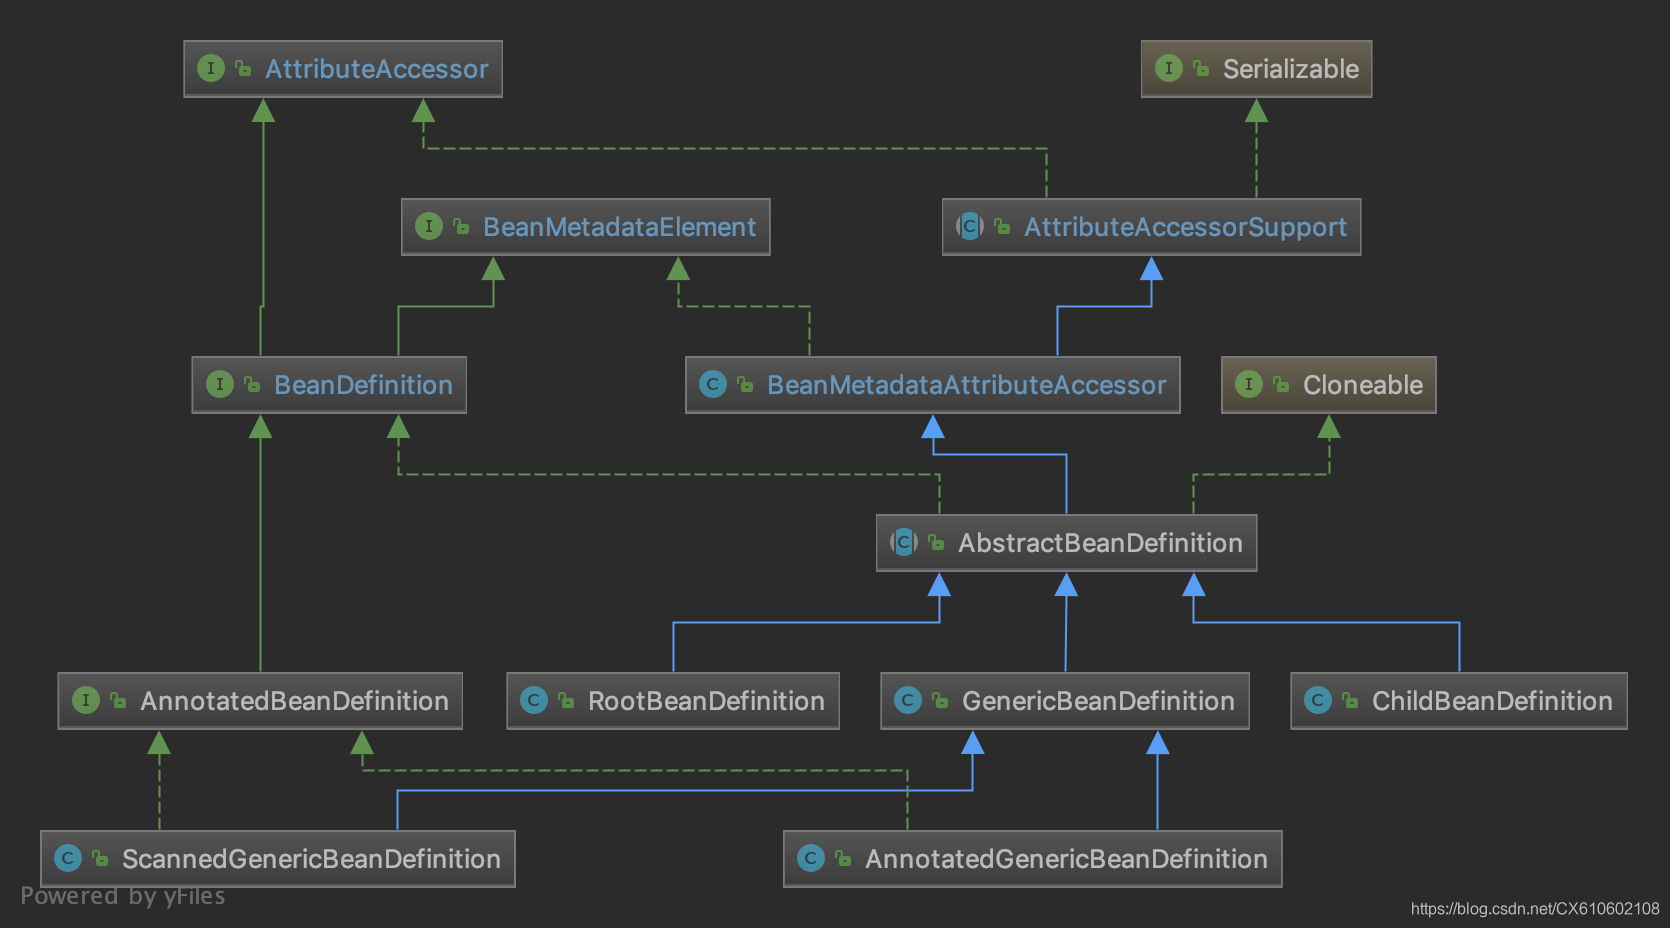Click the public lock icon on BeanDefinition
This screenshot has height=928, width=1670.
[x=252, y=384]
